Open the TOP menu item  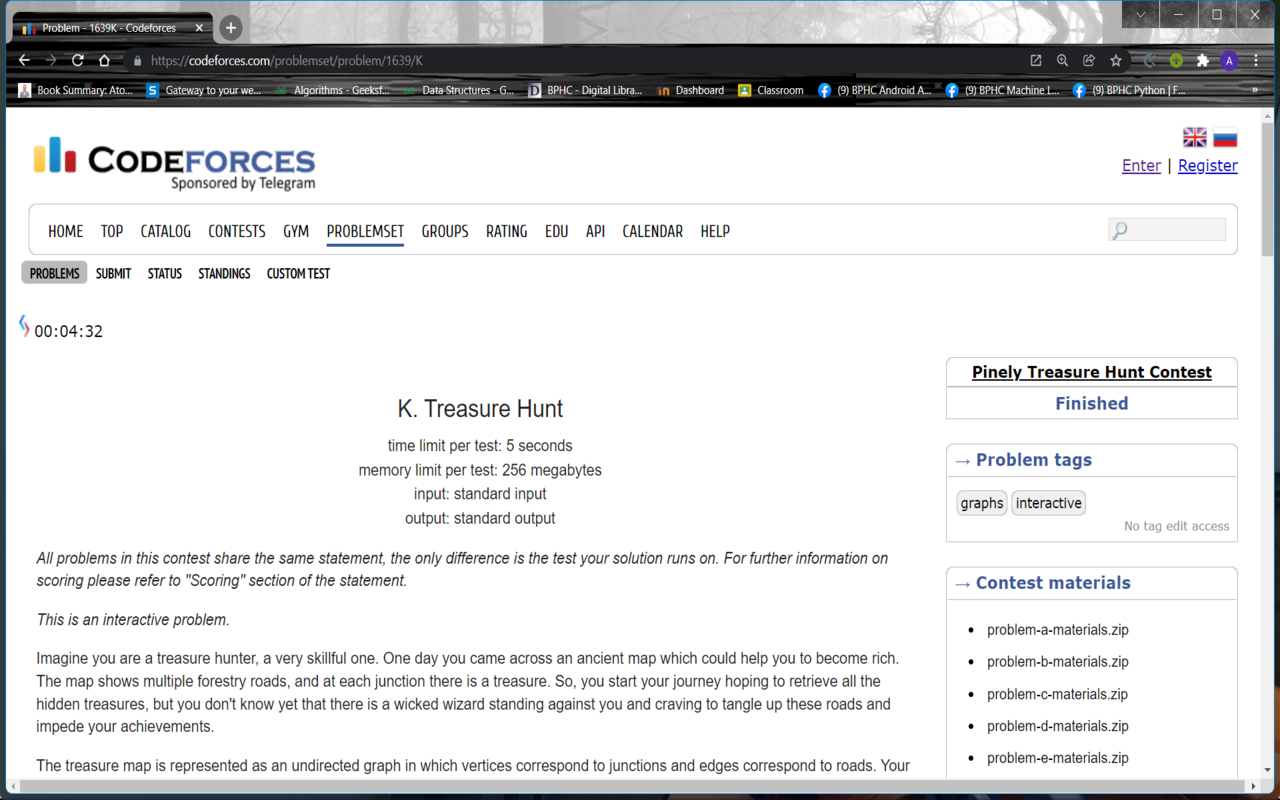[112, 231]
